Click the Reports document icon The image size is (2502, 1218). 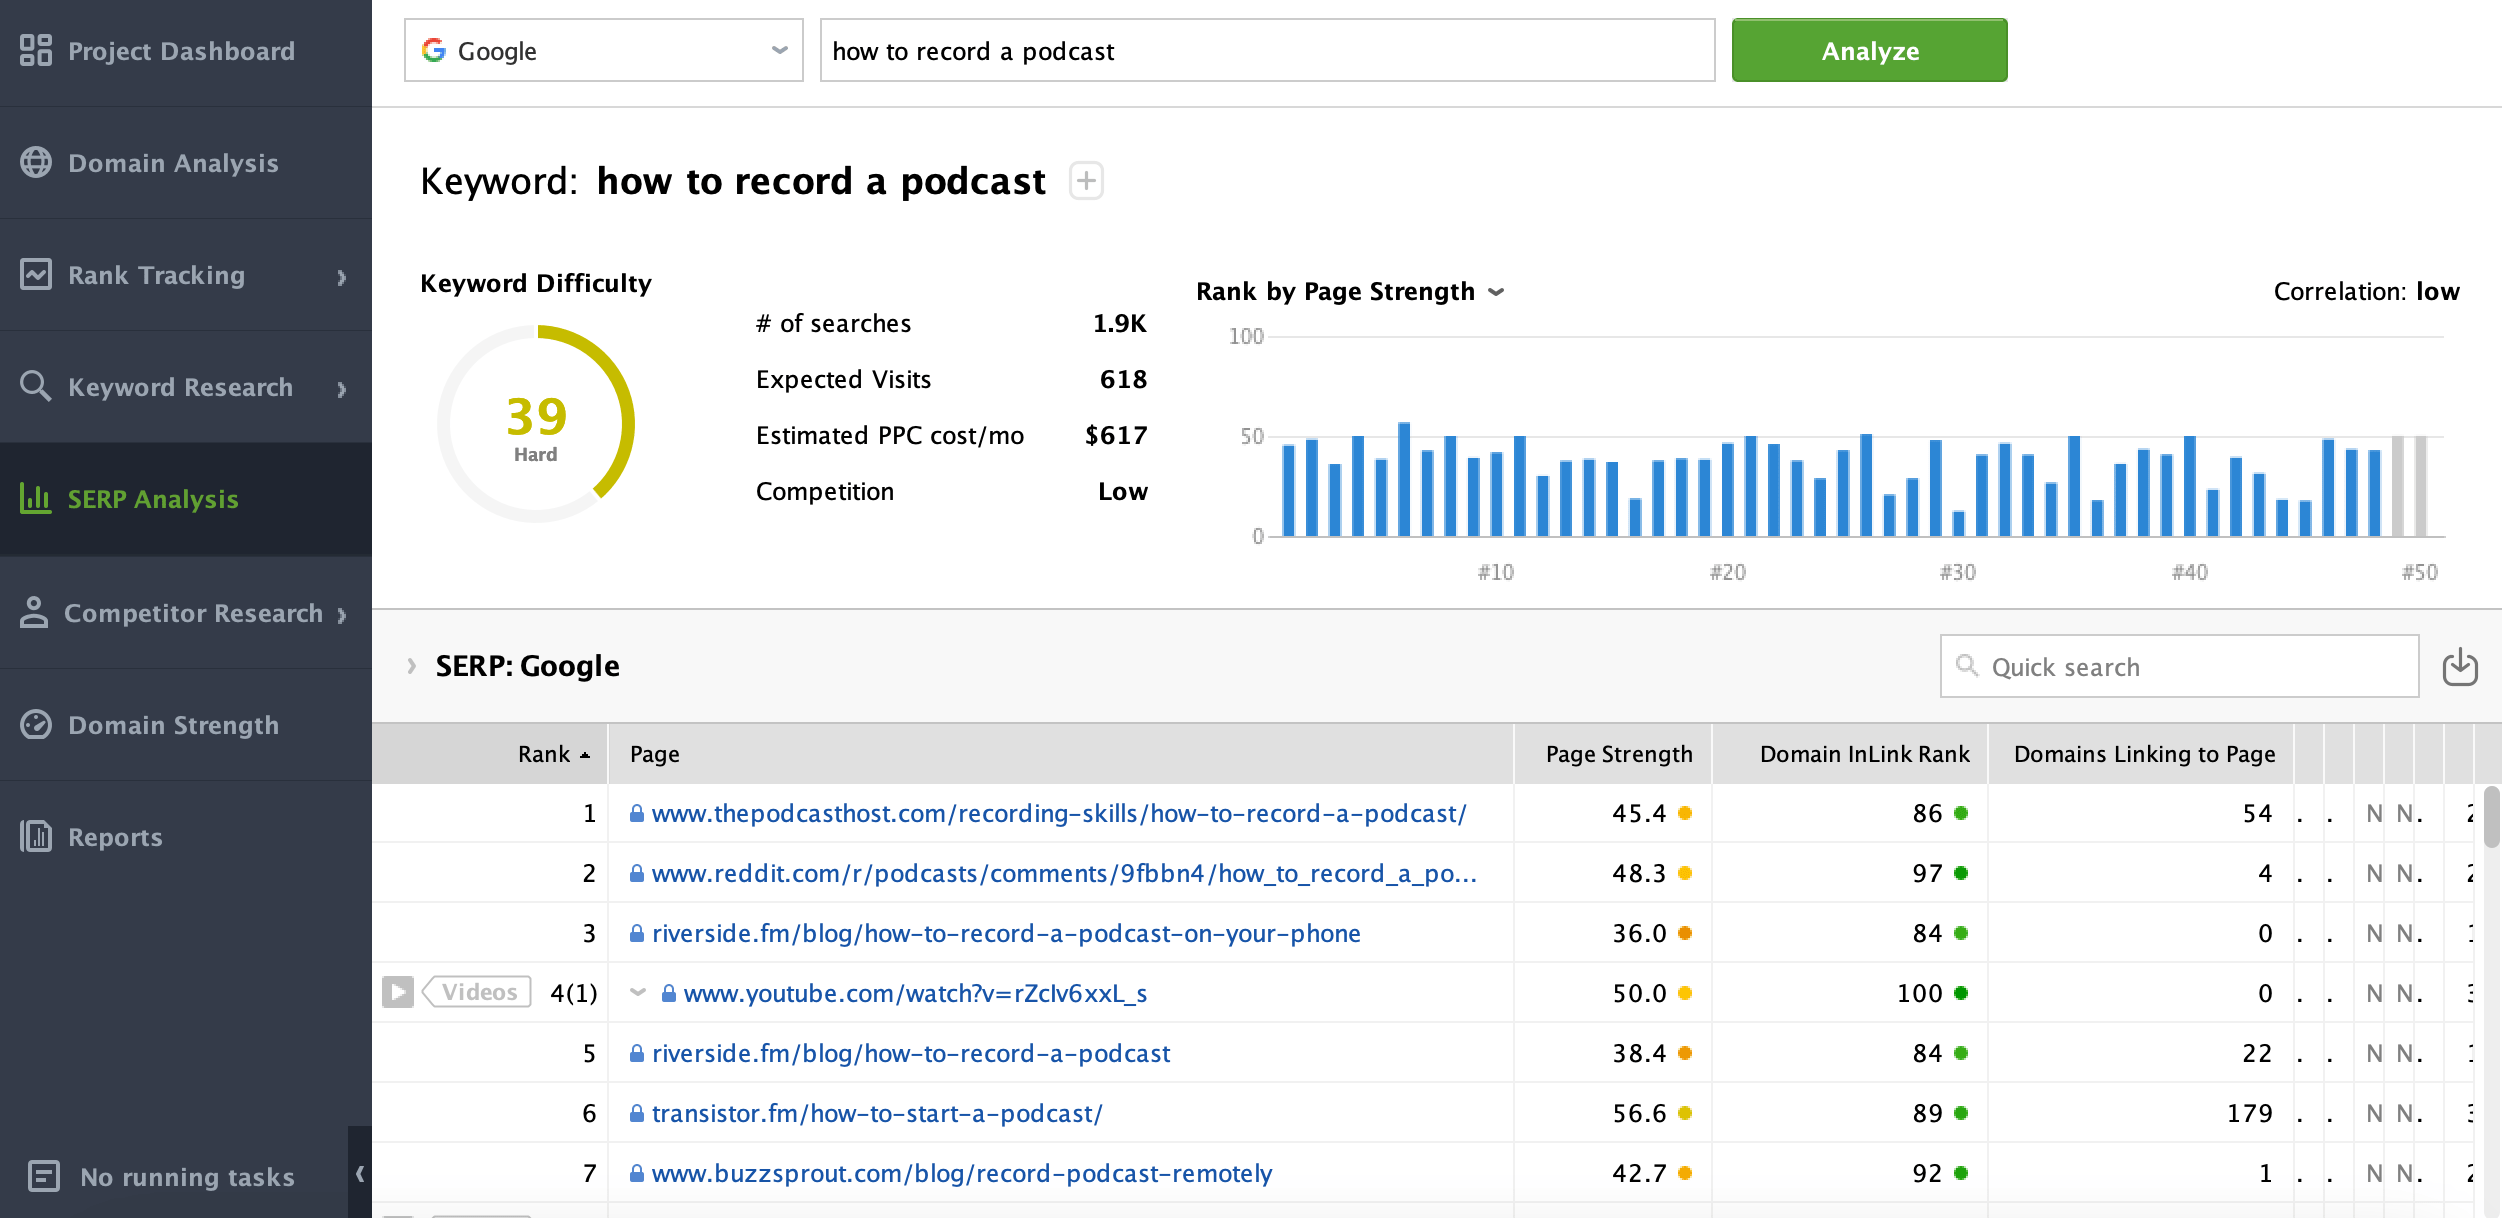coord(36,836)
